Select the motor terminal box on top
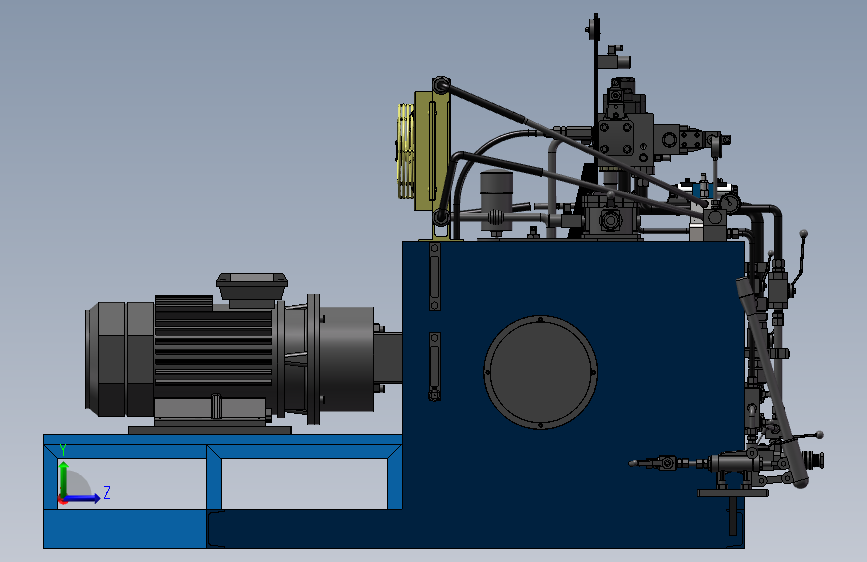 (x=252, y=290)
